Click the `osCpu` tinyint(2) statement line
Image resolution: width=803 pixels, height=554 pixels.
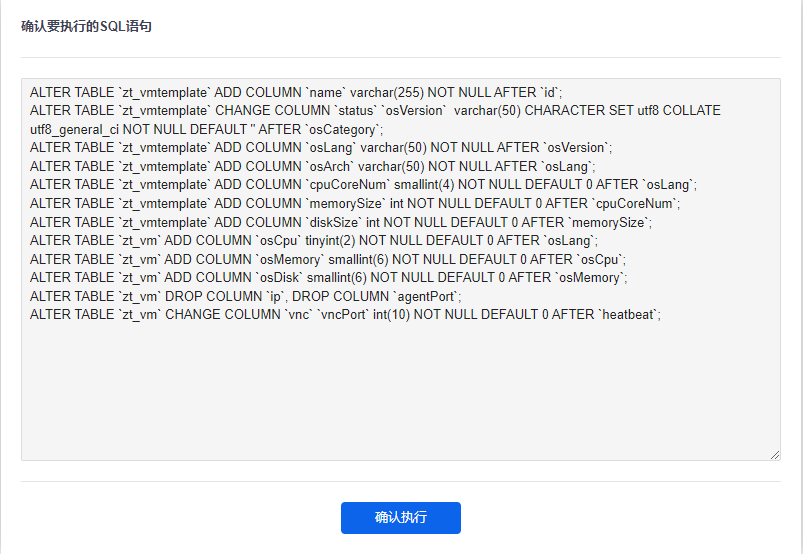click(314, 241)
